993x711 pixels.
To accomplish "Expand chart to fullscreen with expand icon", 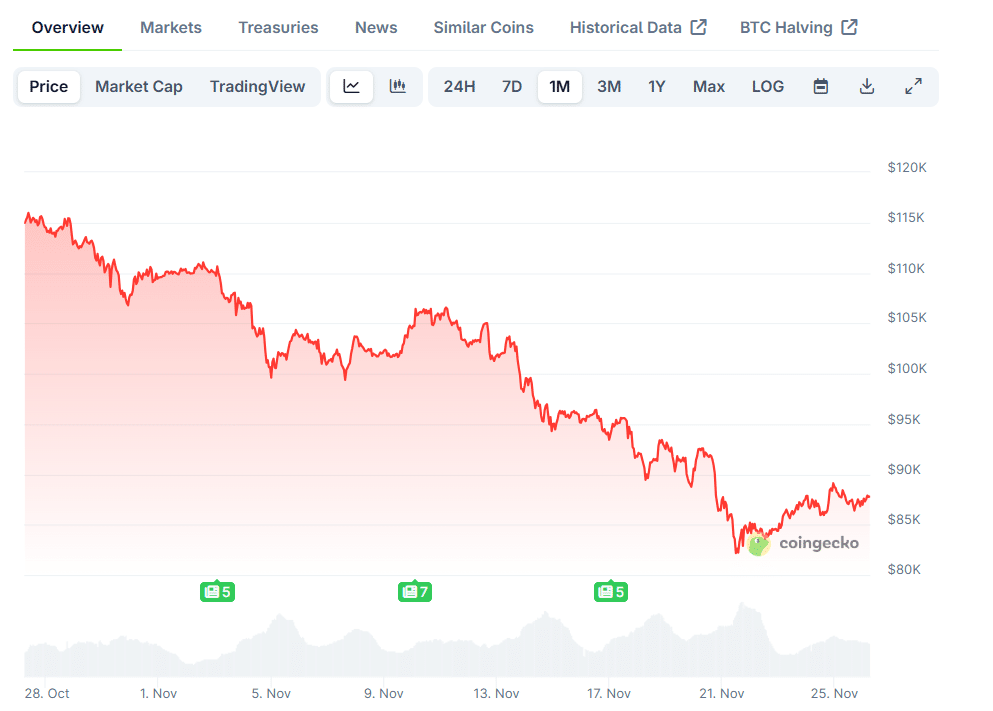I will [x=913, y=87].
